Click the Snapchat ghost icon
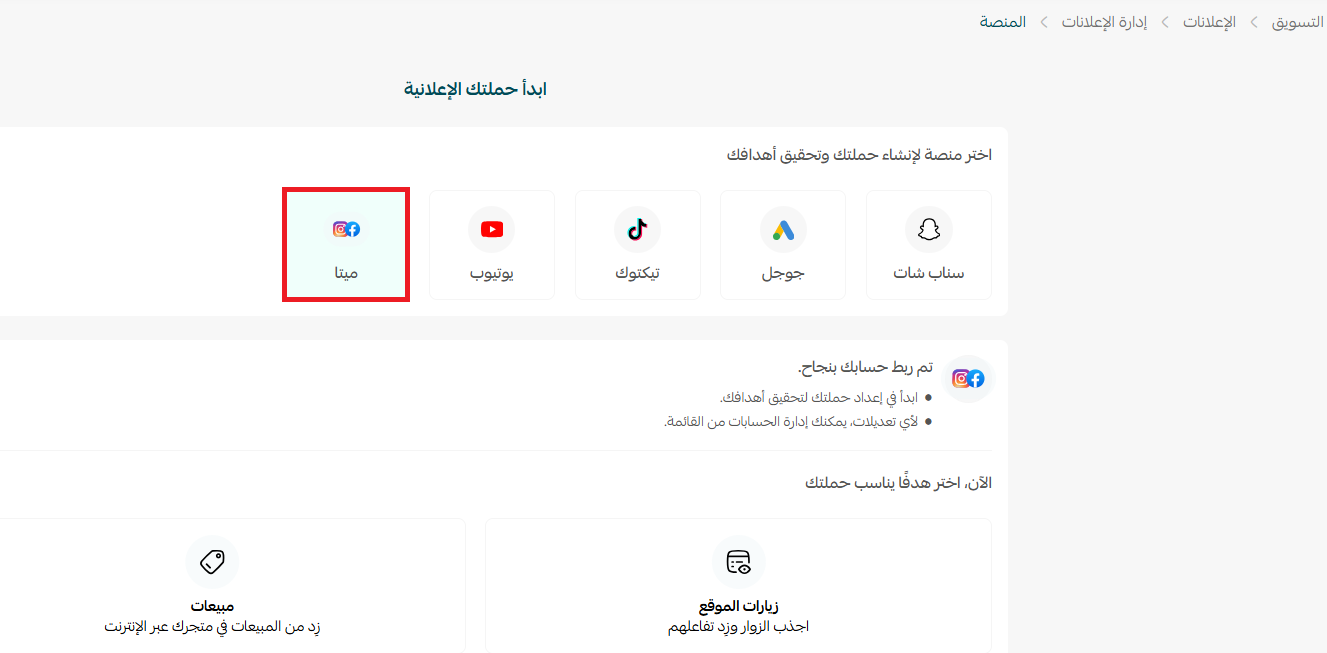 click(928, 230)
